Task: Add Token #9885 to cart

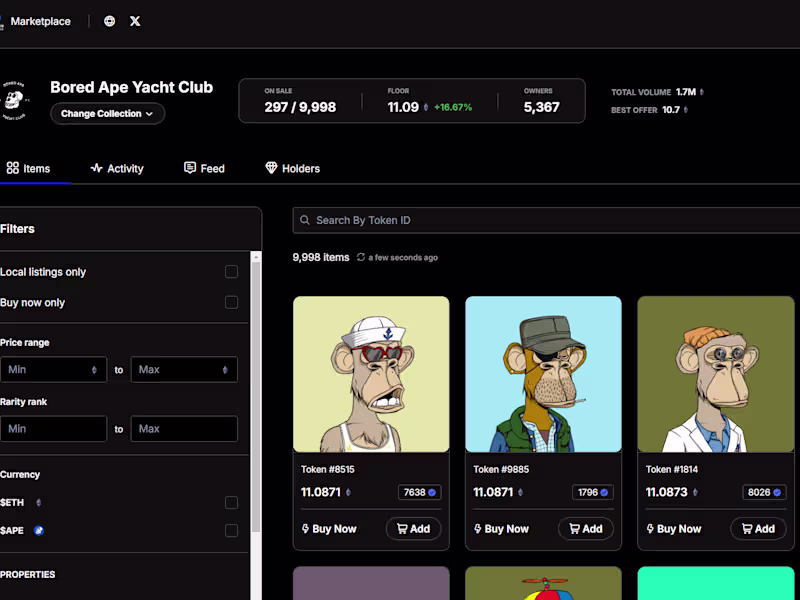Action: [586, 529]
